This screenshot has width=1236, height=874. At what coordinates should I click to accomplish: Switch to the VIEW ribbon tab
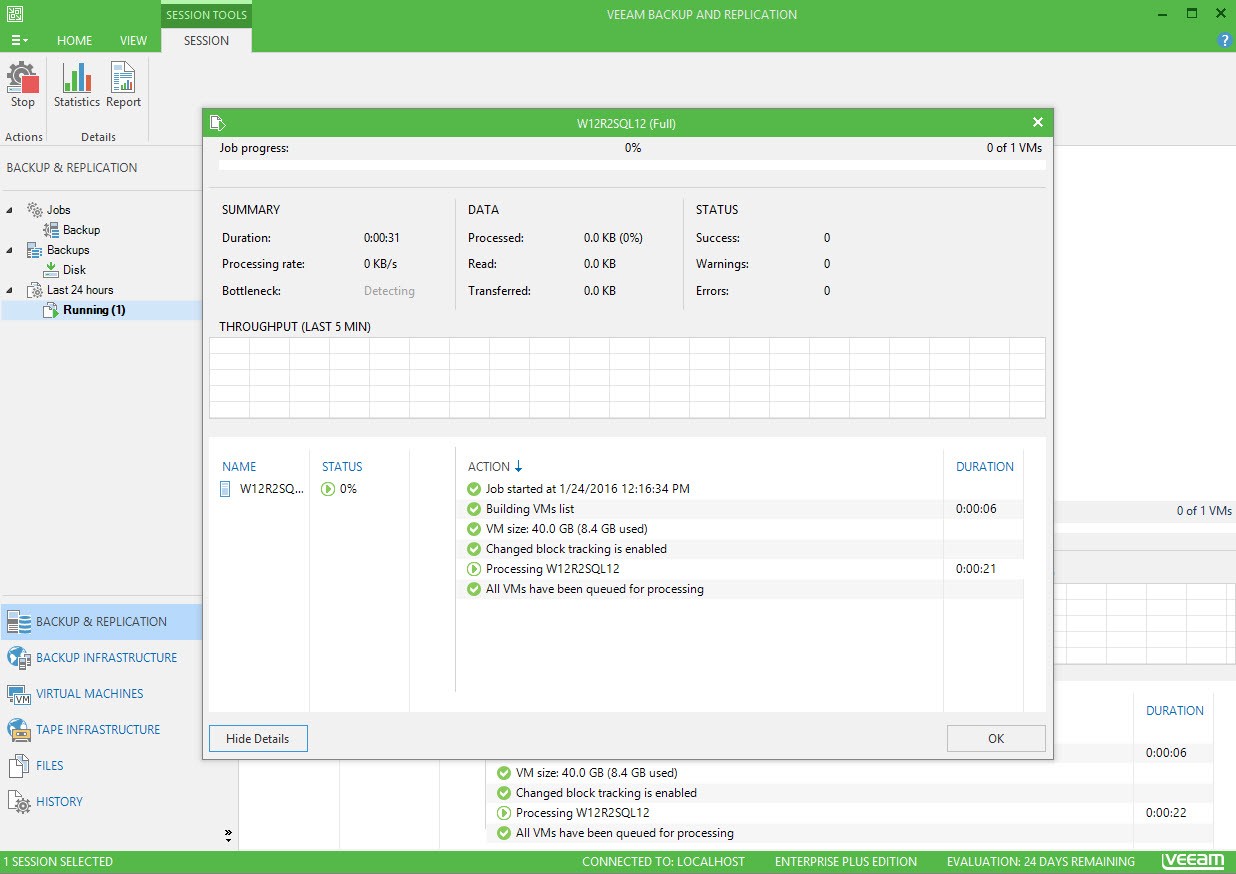tap(133, 41)
